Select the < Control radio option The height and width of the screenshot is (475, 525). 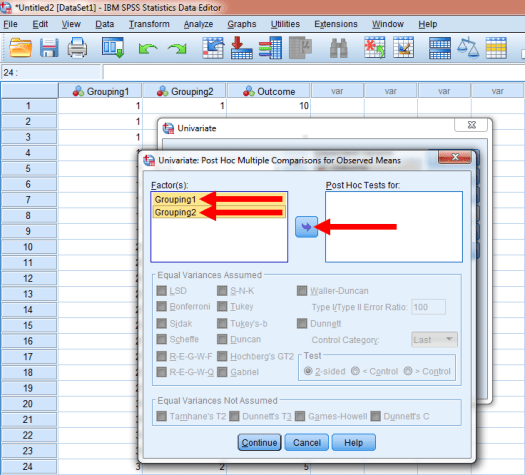(355, 371)
